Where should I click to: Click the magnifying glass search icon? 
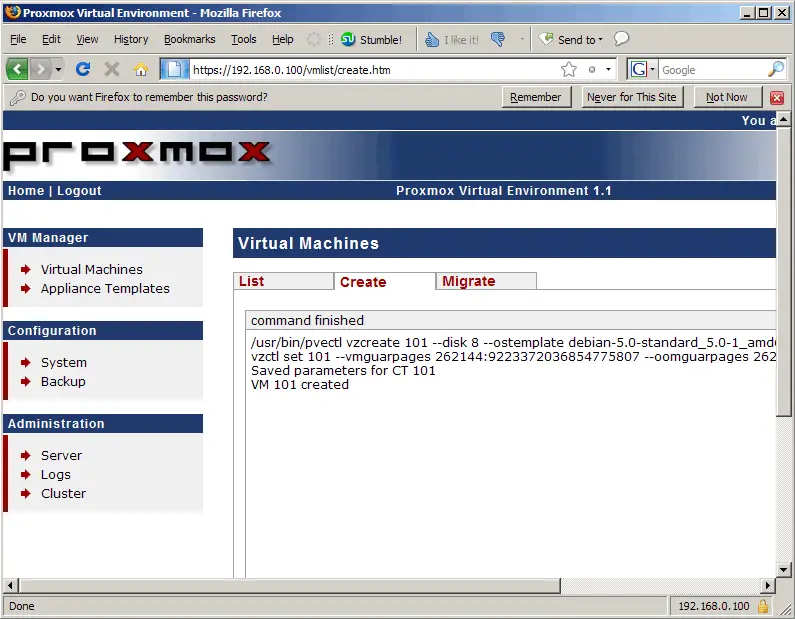776,69
